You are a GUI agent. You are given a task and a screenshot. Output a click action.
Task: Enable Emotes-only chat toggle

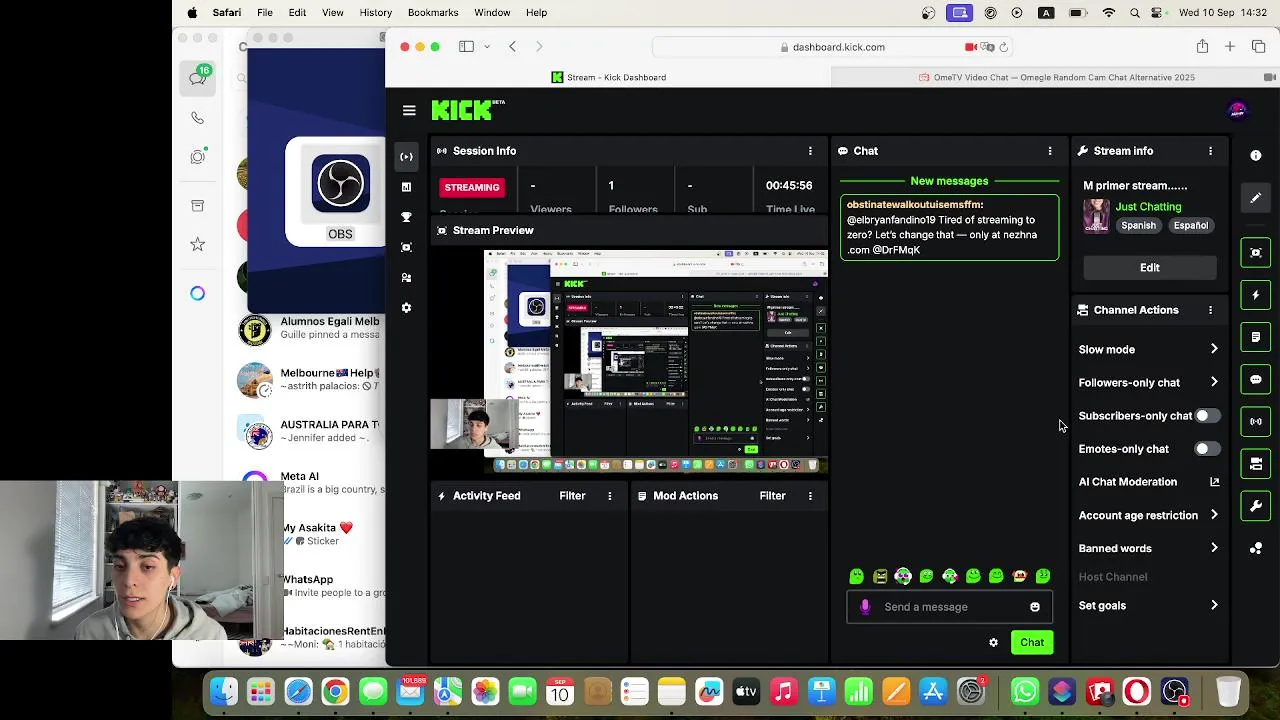tap(1207, 449)
